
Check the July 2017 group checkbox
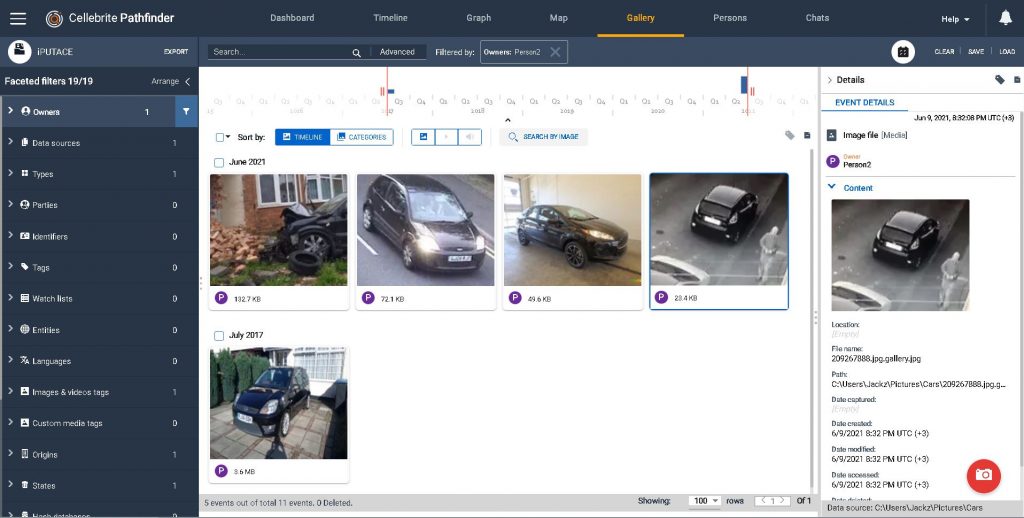[219, 335]
